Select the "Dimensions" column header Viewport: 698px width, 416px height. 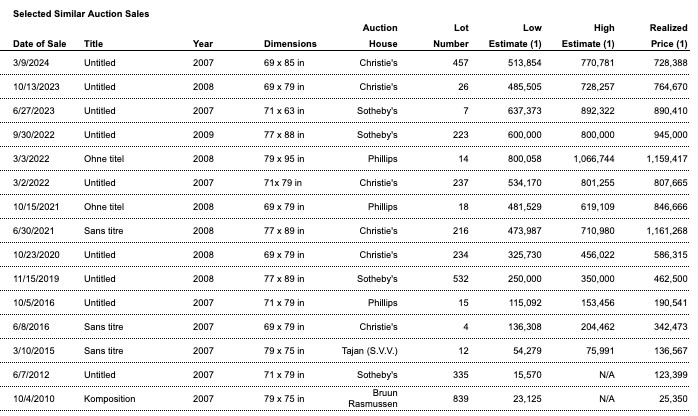pyautogui.click(x=290, y=44)
